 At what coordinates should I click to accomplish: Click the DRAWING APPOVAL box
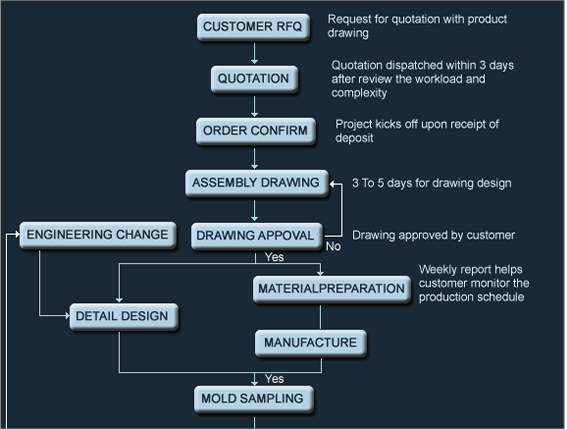coord(256,236)
